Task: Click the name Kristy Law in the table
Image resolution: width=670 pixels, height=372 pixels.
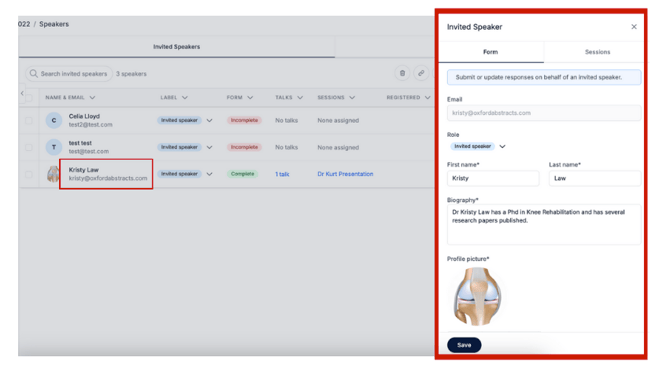Action: point(84,170)
